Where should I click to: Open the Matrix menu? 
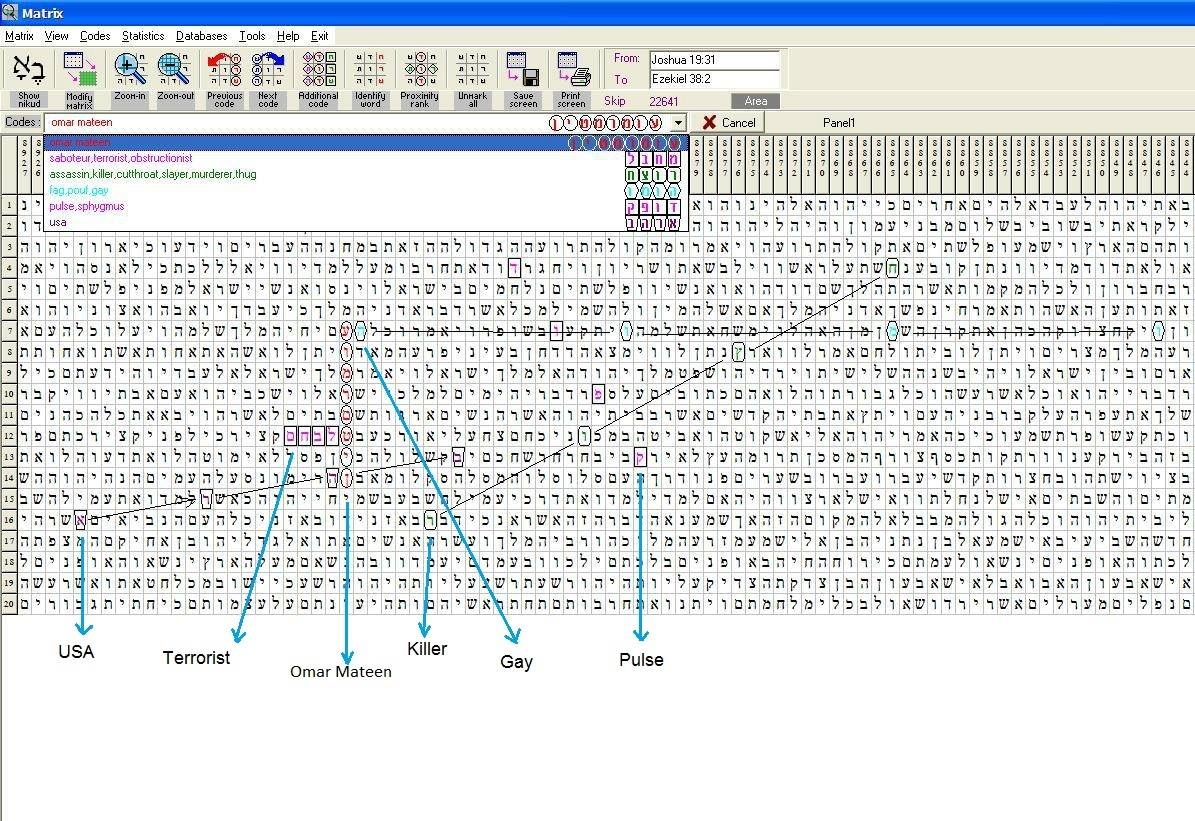[19, 36]
